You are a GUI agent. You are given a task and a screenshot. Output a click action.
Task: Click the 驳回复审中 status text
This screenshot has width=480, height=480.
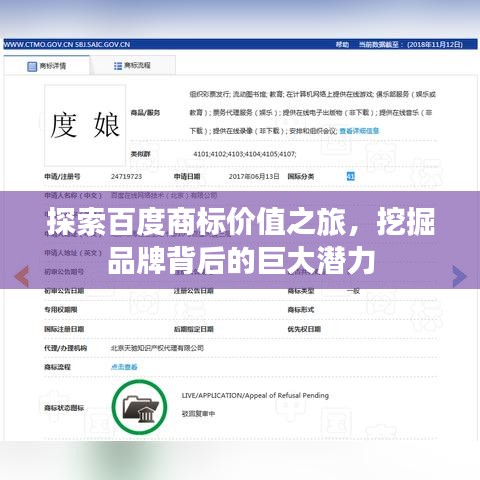tap(198, 414)
